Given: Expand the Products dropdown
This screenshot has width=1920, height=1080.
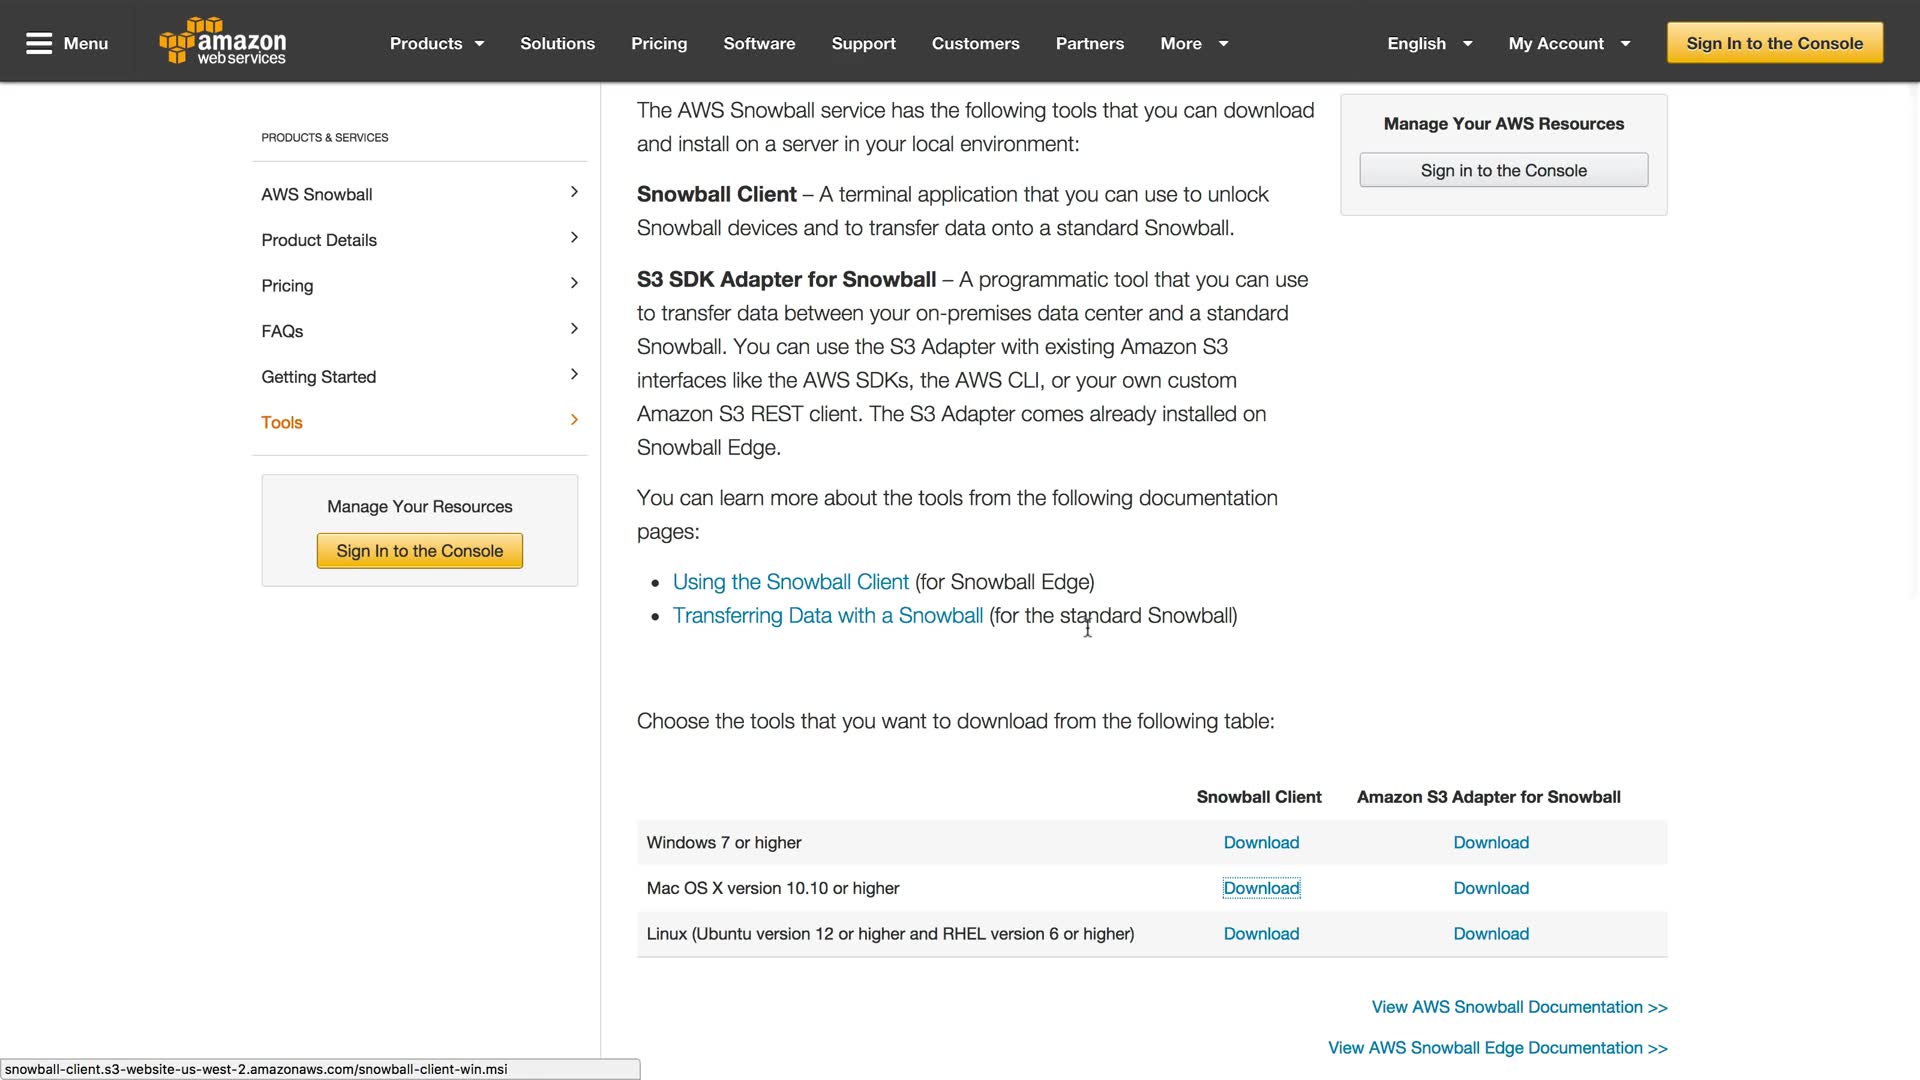Looking at the screenshot, I should coord(437,43).
